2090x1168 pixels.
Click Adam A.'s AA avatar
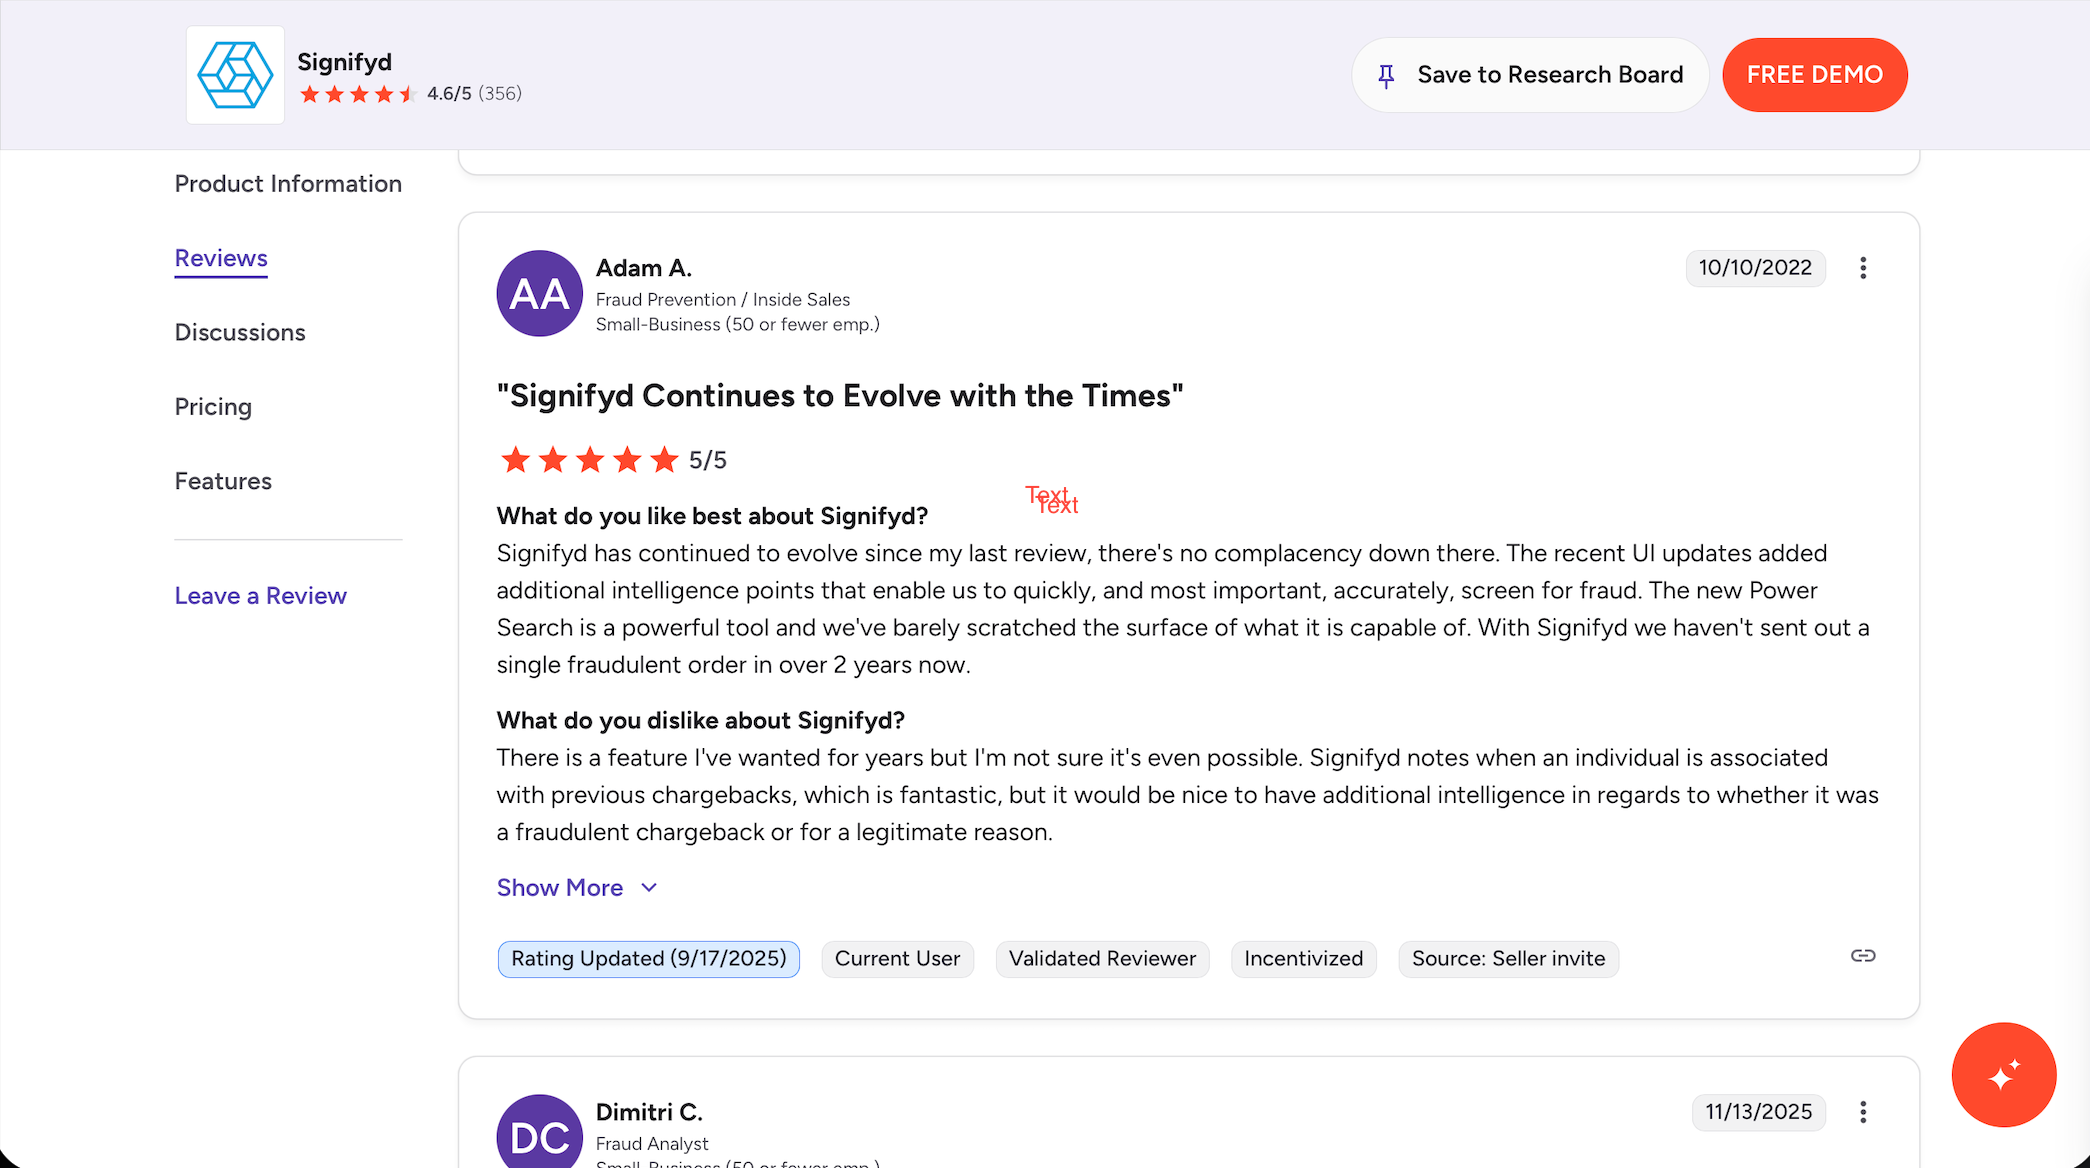click(539, 294)
